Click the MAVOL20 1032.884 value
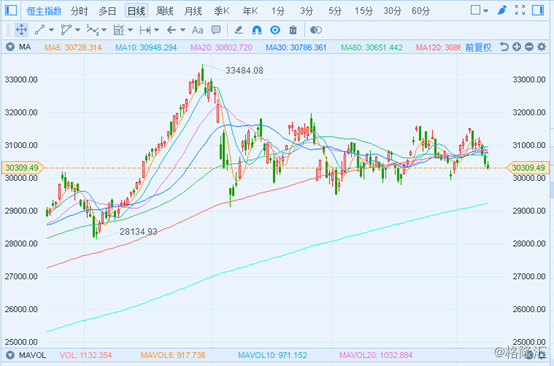Screen dimensions: 554x366 pos(376,355)
